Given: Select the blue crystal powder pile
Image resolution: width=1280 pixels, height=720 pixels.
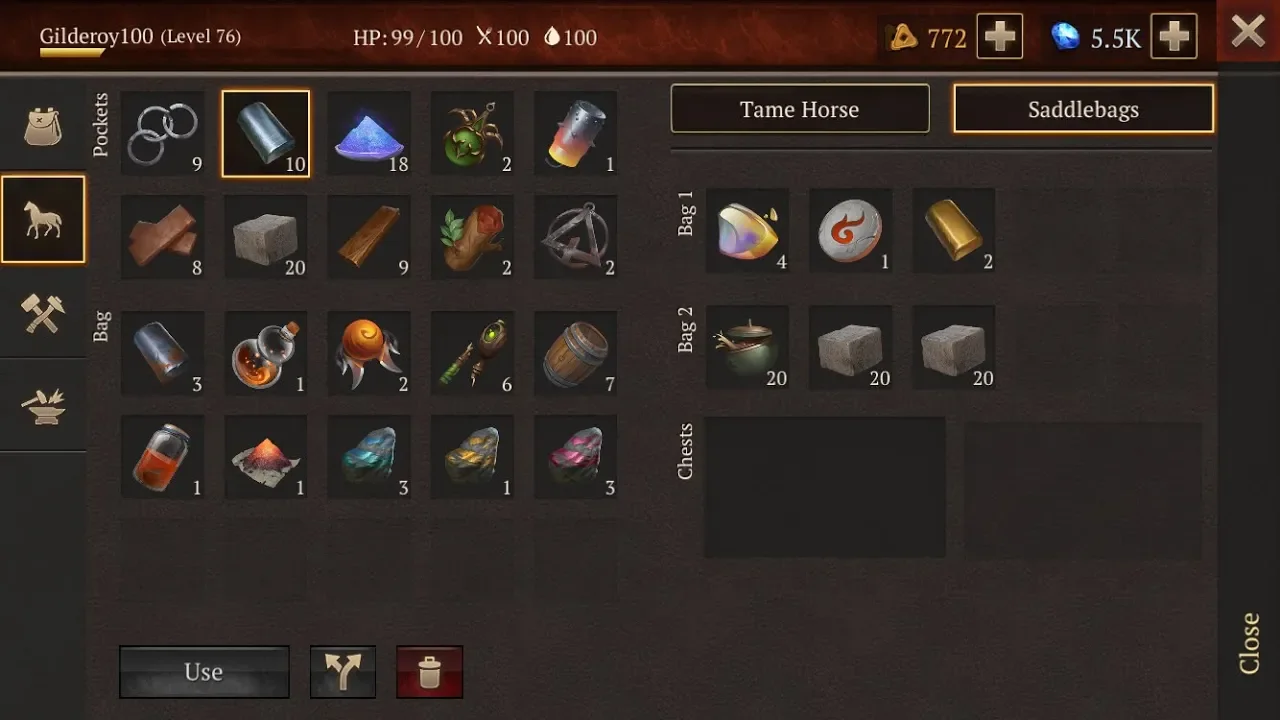Looking at the screenshot, I should 369,134.
